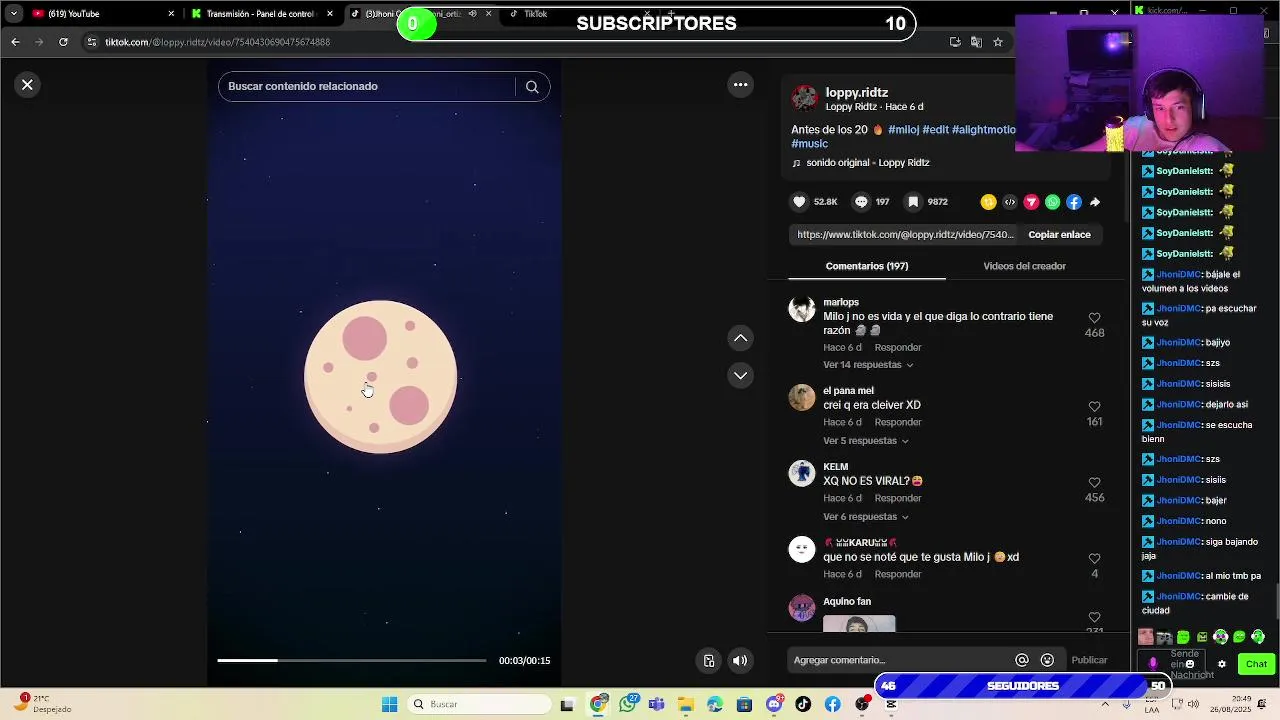
Task: Open loppy.ridtz profile name link
Action: [857, 92]
